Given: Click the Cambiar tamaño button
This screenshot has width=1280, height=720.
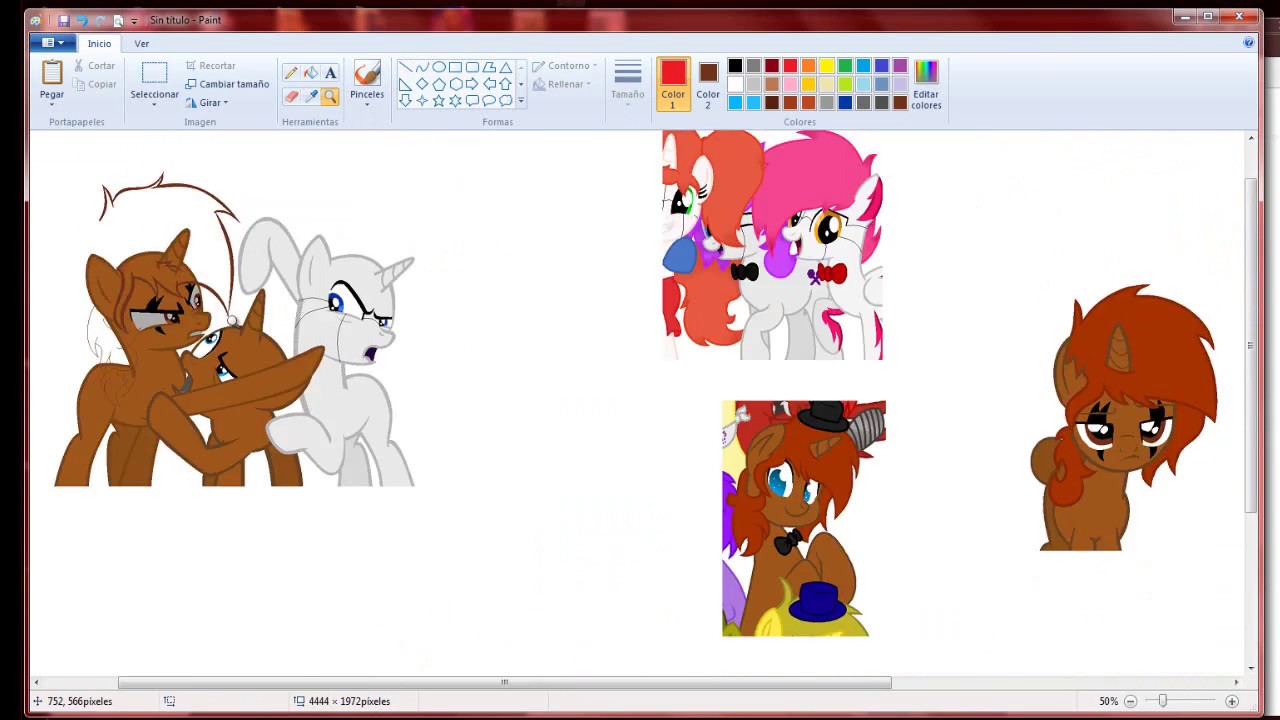Looking at the screenshot, I should tap(227, 84).
